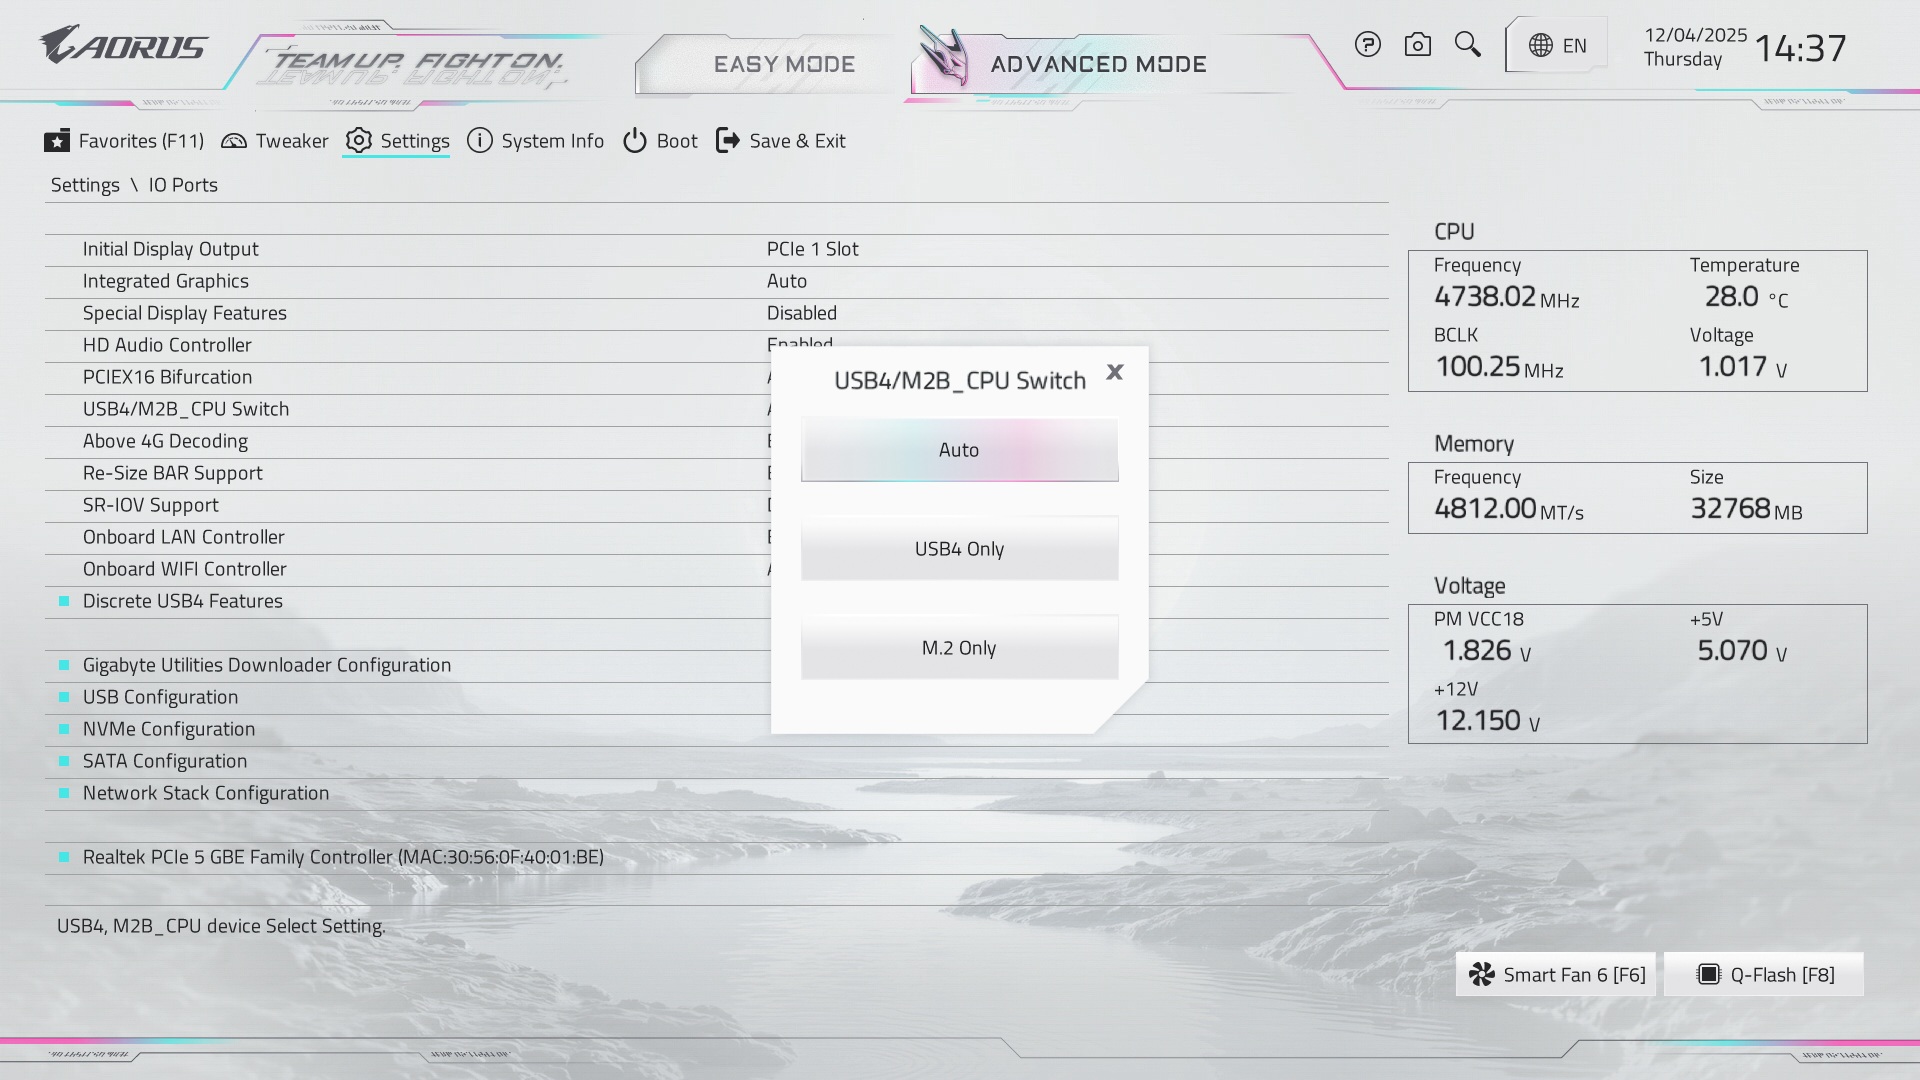Click the Tweaker gauge icon
The height and width of the screenshot is (1080, 1920).
coord(234,141)
